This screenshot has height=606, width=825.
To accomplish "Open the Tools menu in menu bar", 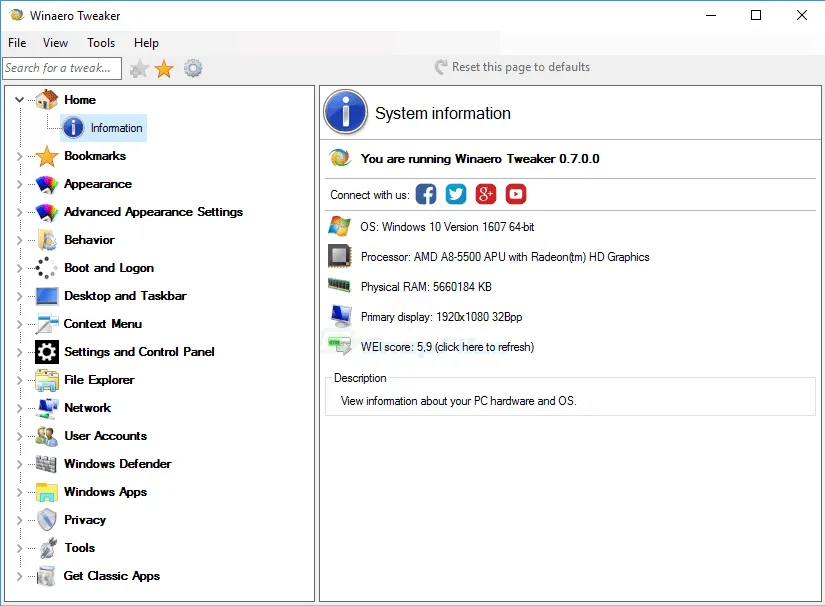I will tap(101, 43).
